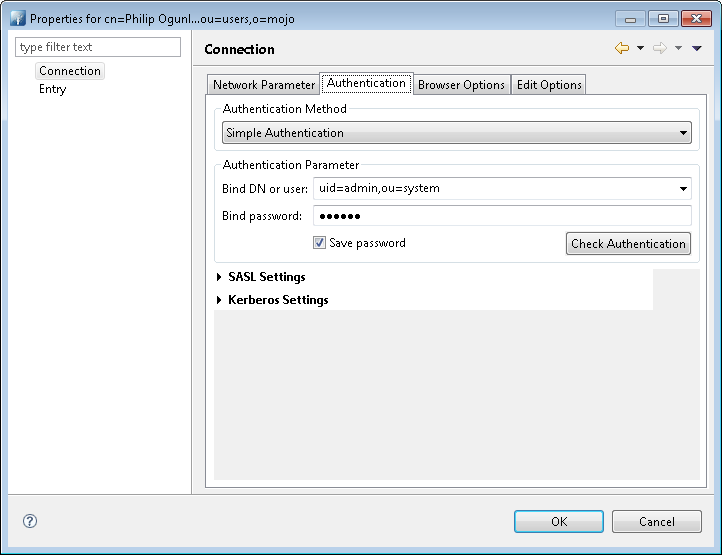This screenshot has width=722, height=555.
Task: Click the Bind DN text uid=admin,ou=system
Action: [x=379, y=188]
